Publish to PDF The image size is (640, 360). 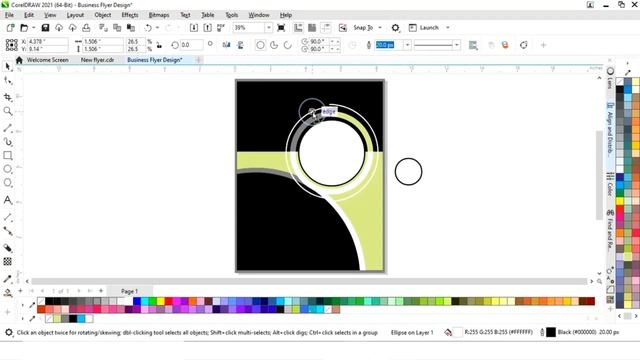[x=221, y=28]
